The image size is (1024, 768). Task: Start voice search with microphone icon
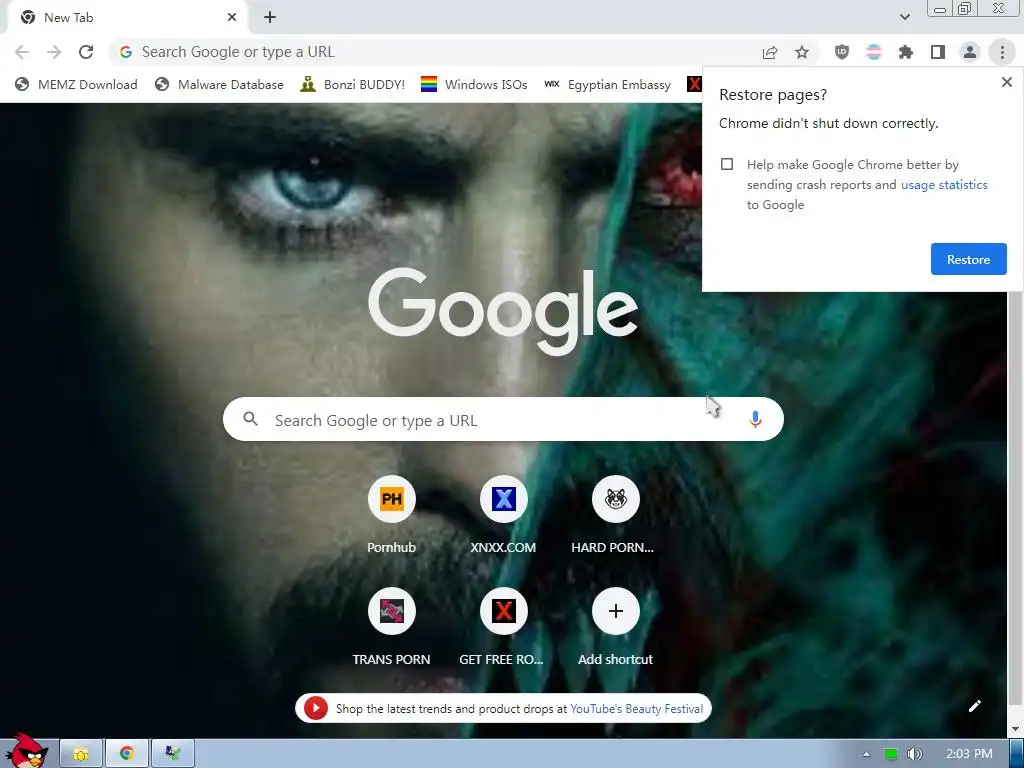coord(755,419)
